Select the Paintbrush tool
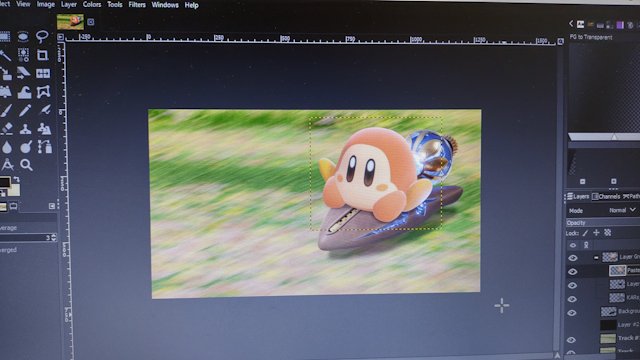640x360 pixels. 6,110
